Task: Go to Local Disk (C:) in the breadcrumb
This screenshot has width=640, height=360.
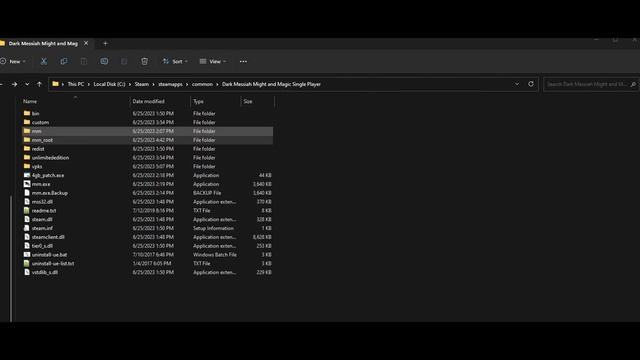Action: [x=109, y=84]
